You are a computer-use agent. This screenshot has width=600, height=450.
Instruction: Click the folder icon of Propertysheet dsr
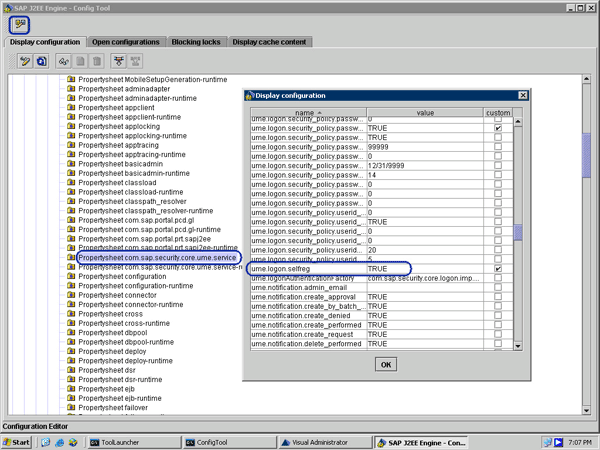coord(71,370)
